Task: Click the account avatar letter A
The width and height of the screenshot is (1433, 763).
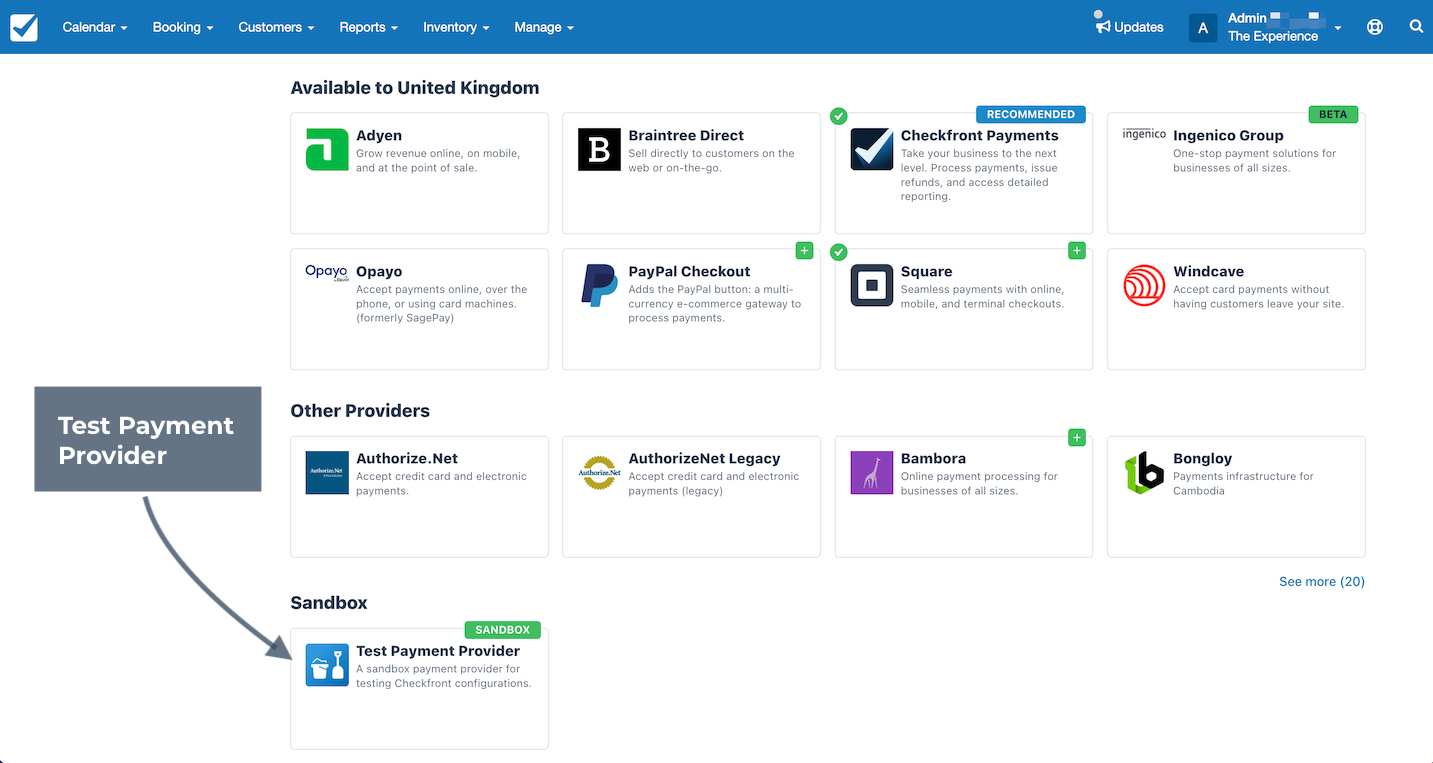Action: coord(1202,28)
